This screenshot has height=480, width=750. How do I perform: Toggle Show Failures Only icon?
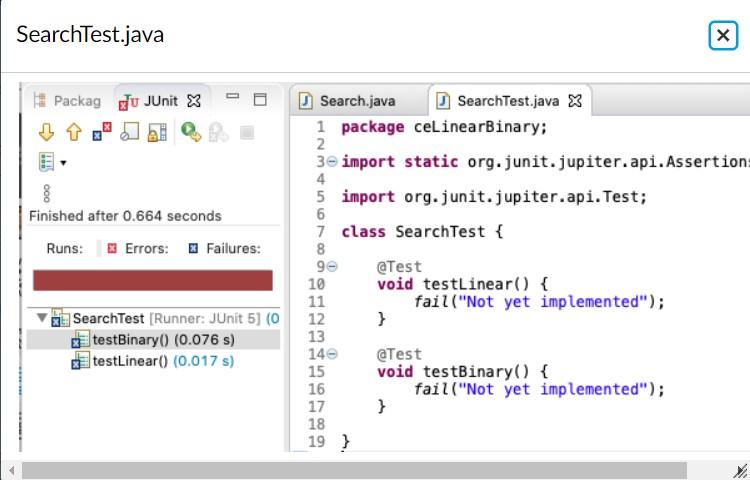102,132
